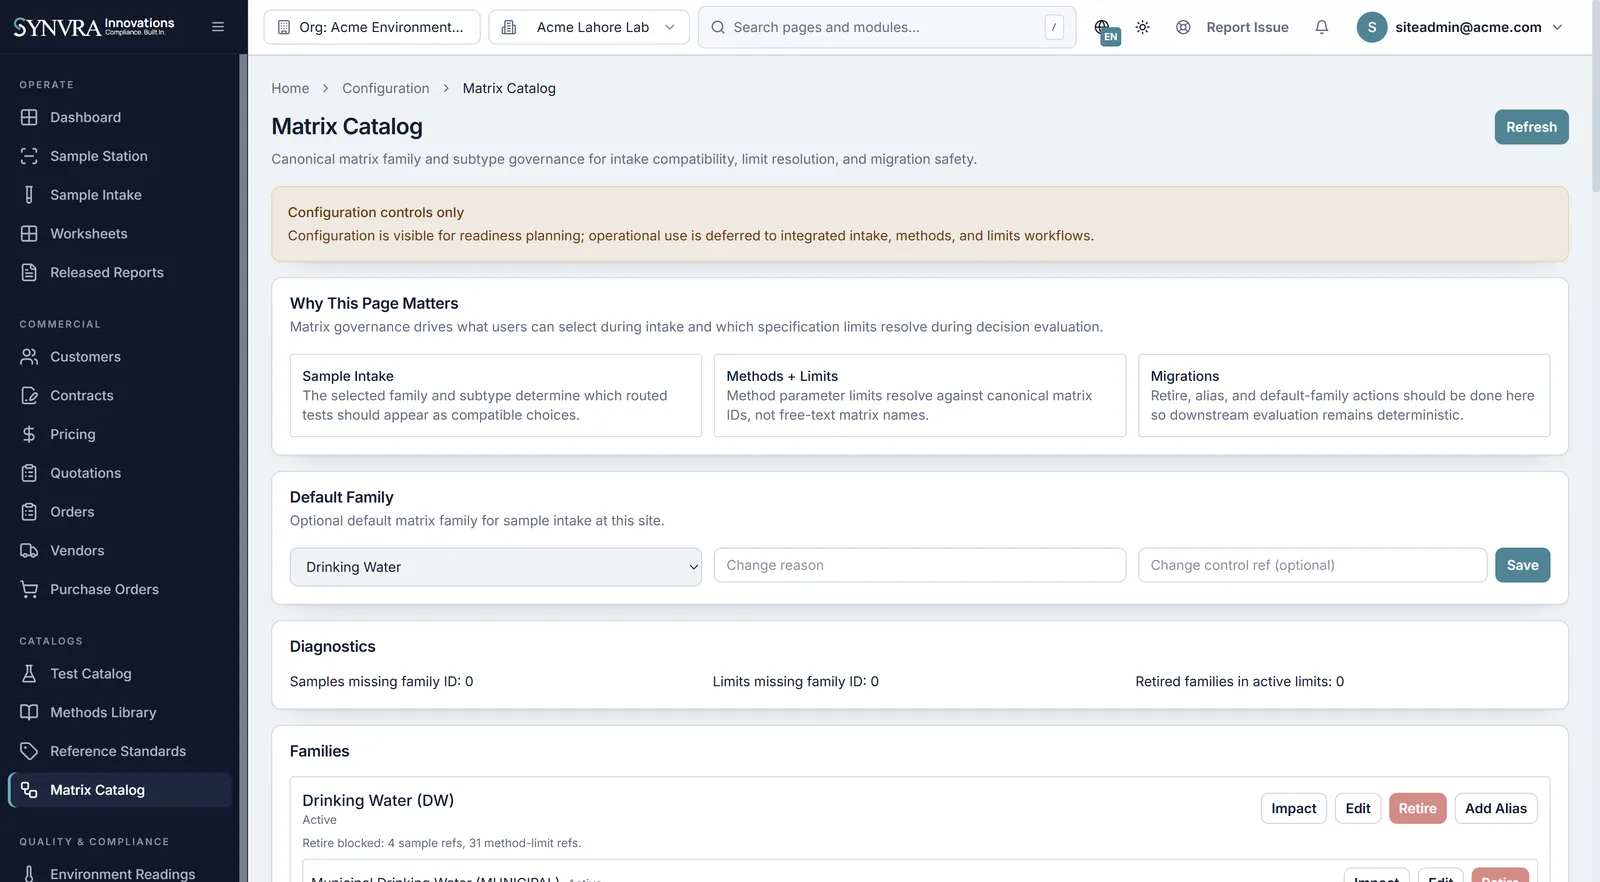Click Impact for Drinking Water family
This screenshot has width=1600, height=882.
coord(1294,808)
